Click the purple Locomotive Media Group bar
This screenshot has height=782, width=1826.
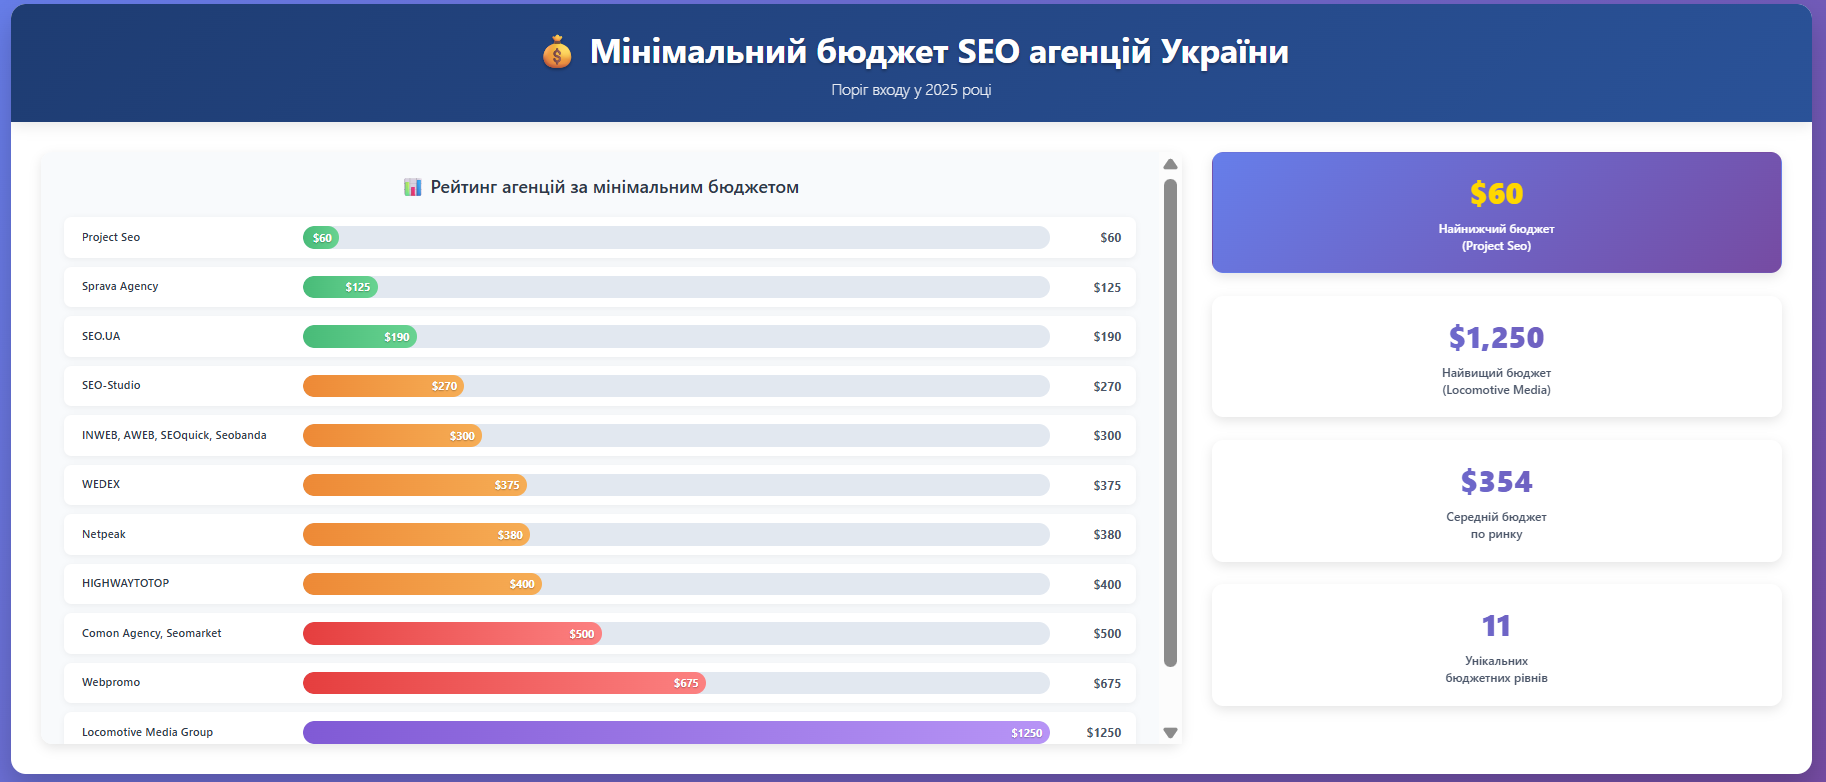click(x=676, y=732)
